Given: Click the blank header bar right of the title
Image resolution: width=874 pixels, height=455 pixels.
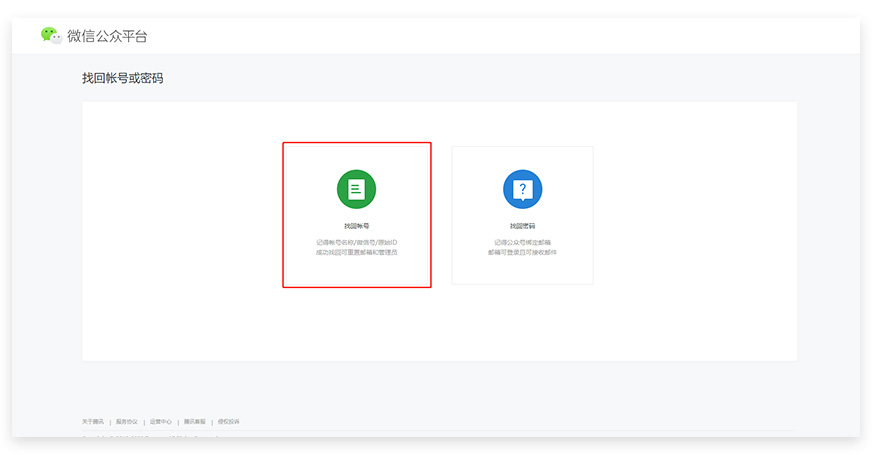Looking at the screenshot, I should (500, 36).
